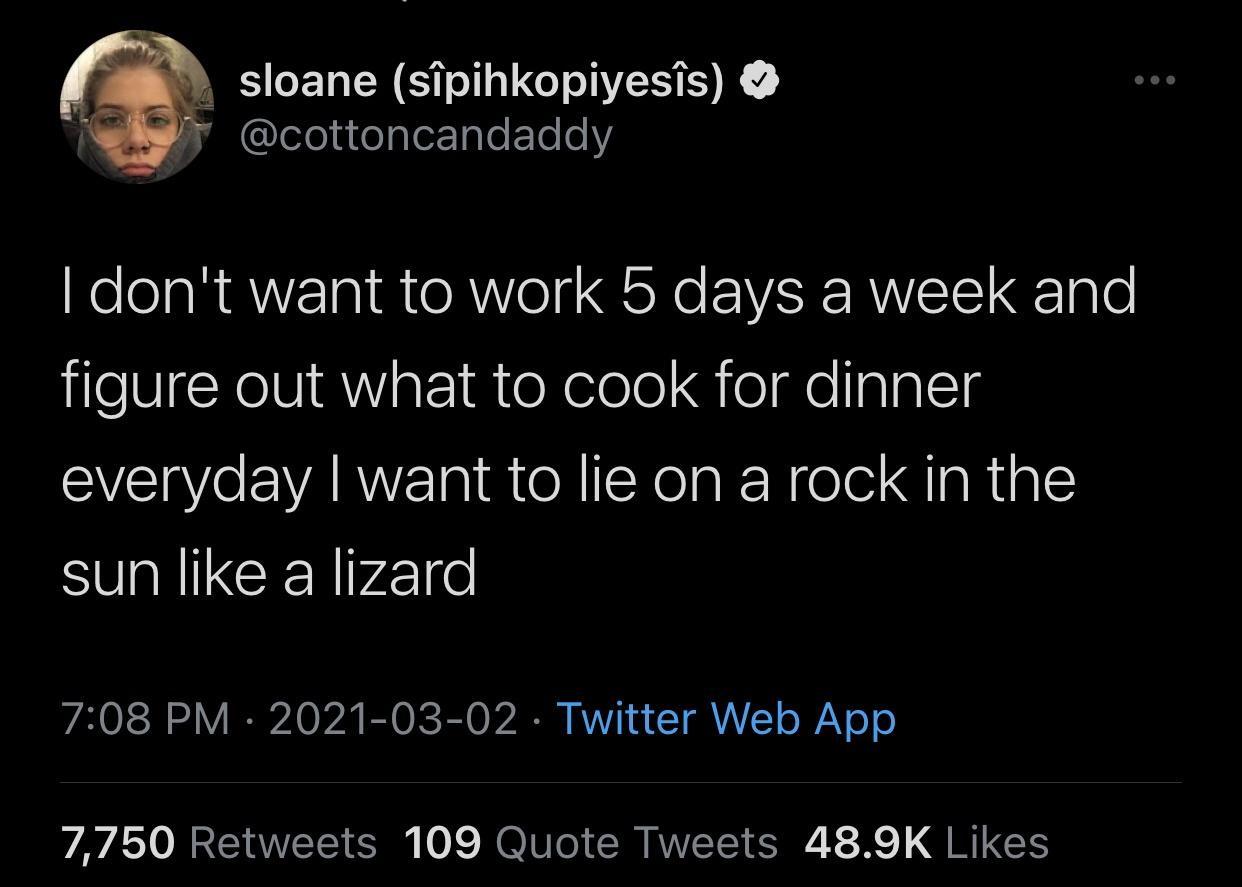Click the verified badge to see verification info

click(760, 79)
